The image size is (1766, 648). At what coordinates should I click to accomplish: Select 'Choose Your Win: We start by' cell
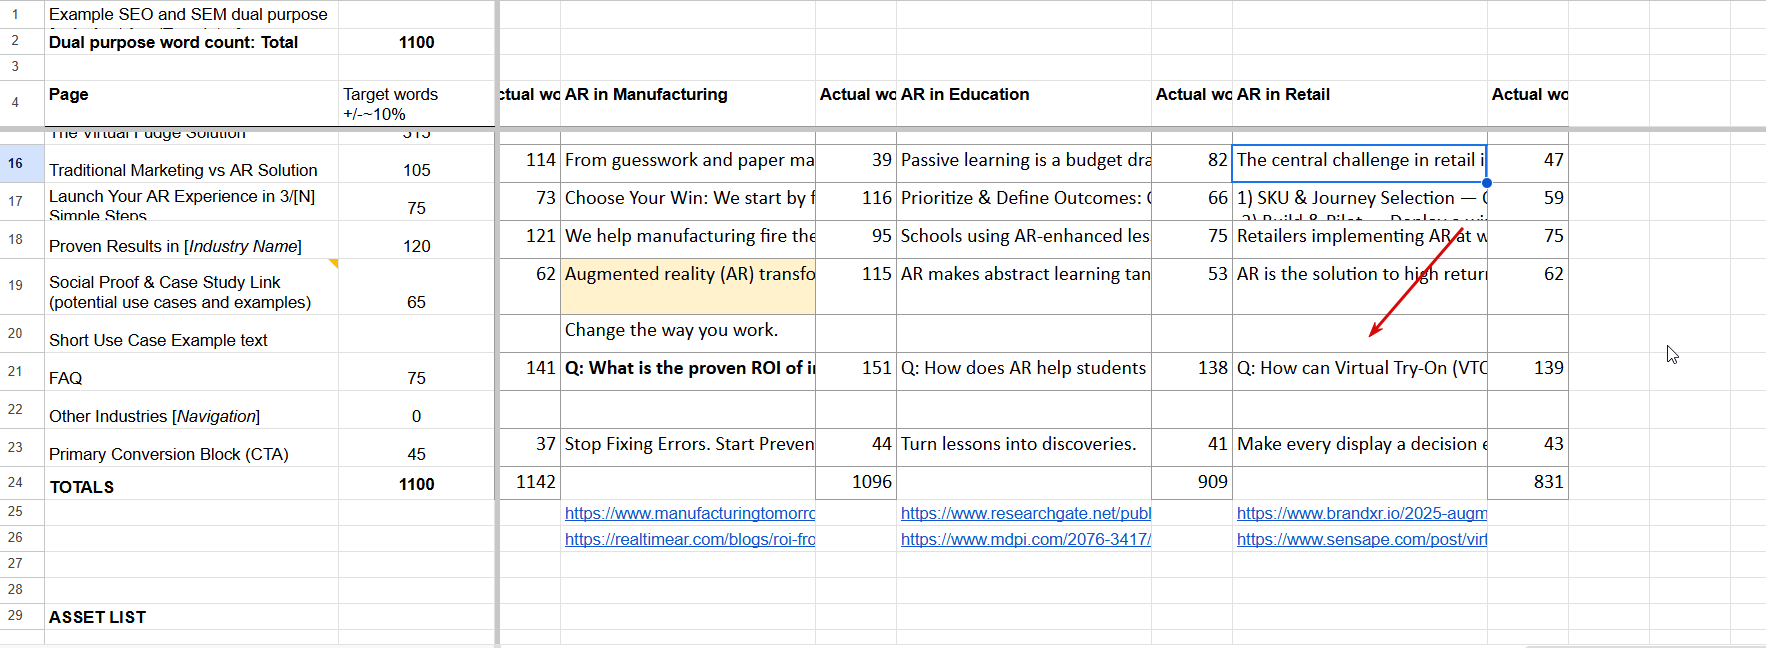point(688,202)
